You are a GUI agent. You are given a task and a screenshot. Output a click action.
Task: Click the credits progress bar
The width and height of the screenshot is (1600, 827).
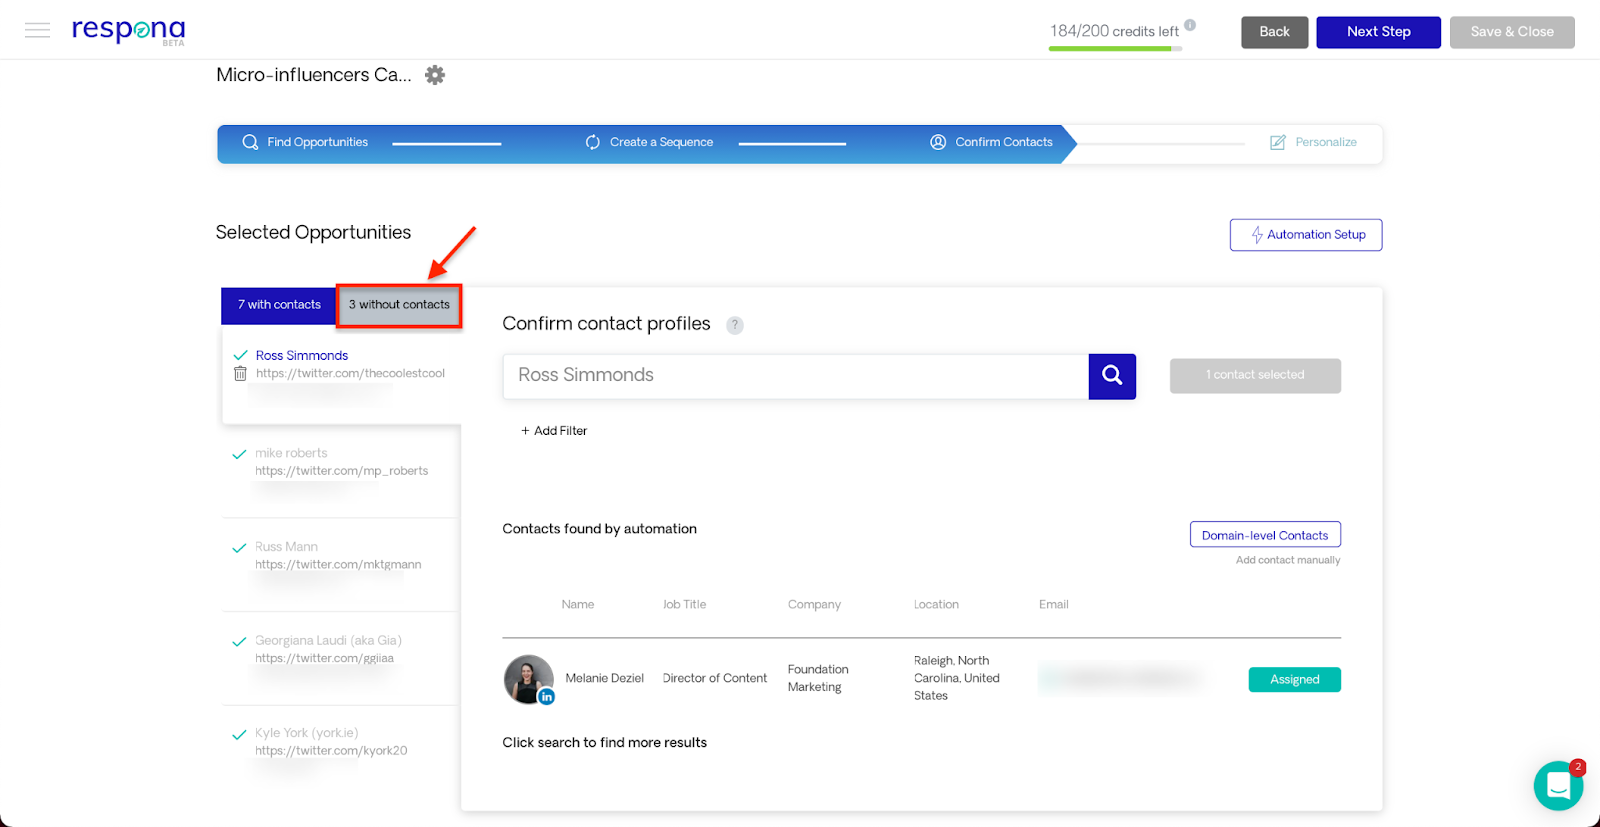1115,48
